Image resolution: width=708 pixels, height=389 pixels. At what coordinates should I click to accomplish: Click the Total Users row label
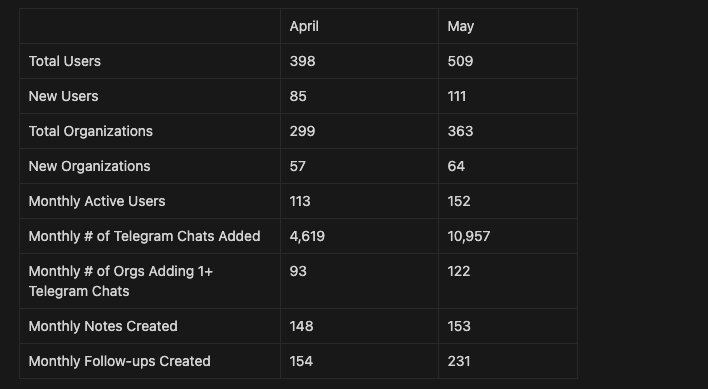[65, 61]
